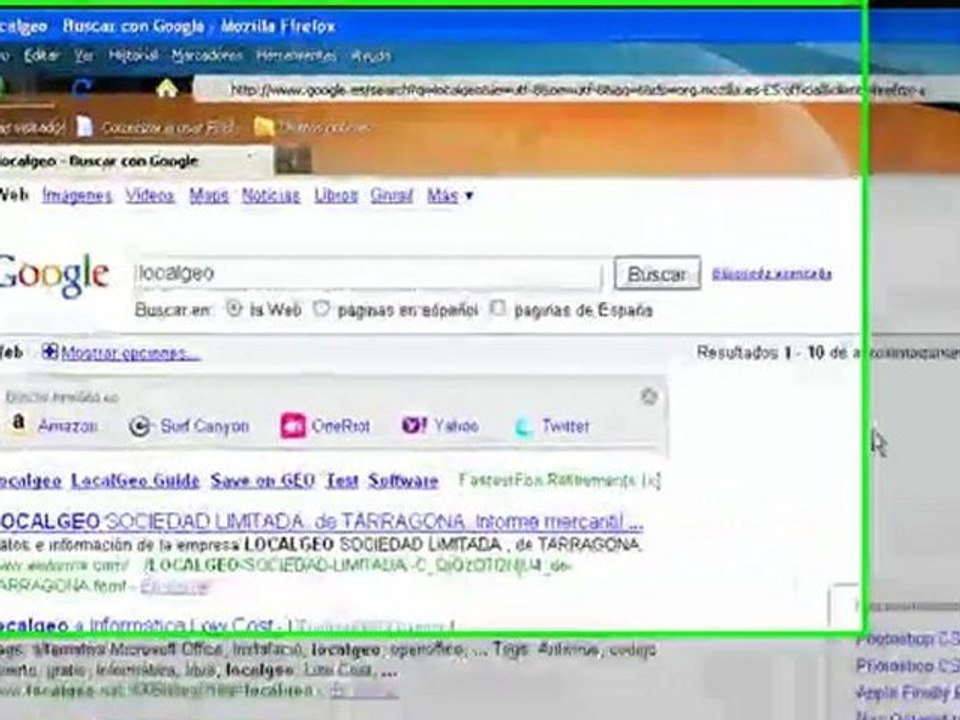Select the 'páginas en español' radio button
This screenshot has width=960, height=720.
click(321, 309)
